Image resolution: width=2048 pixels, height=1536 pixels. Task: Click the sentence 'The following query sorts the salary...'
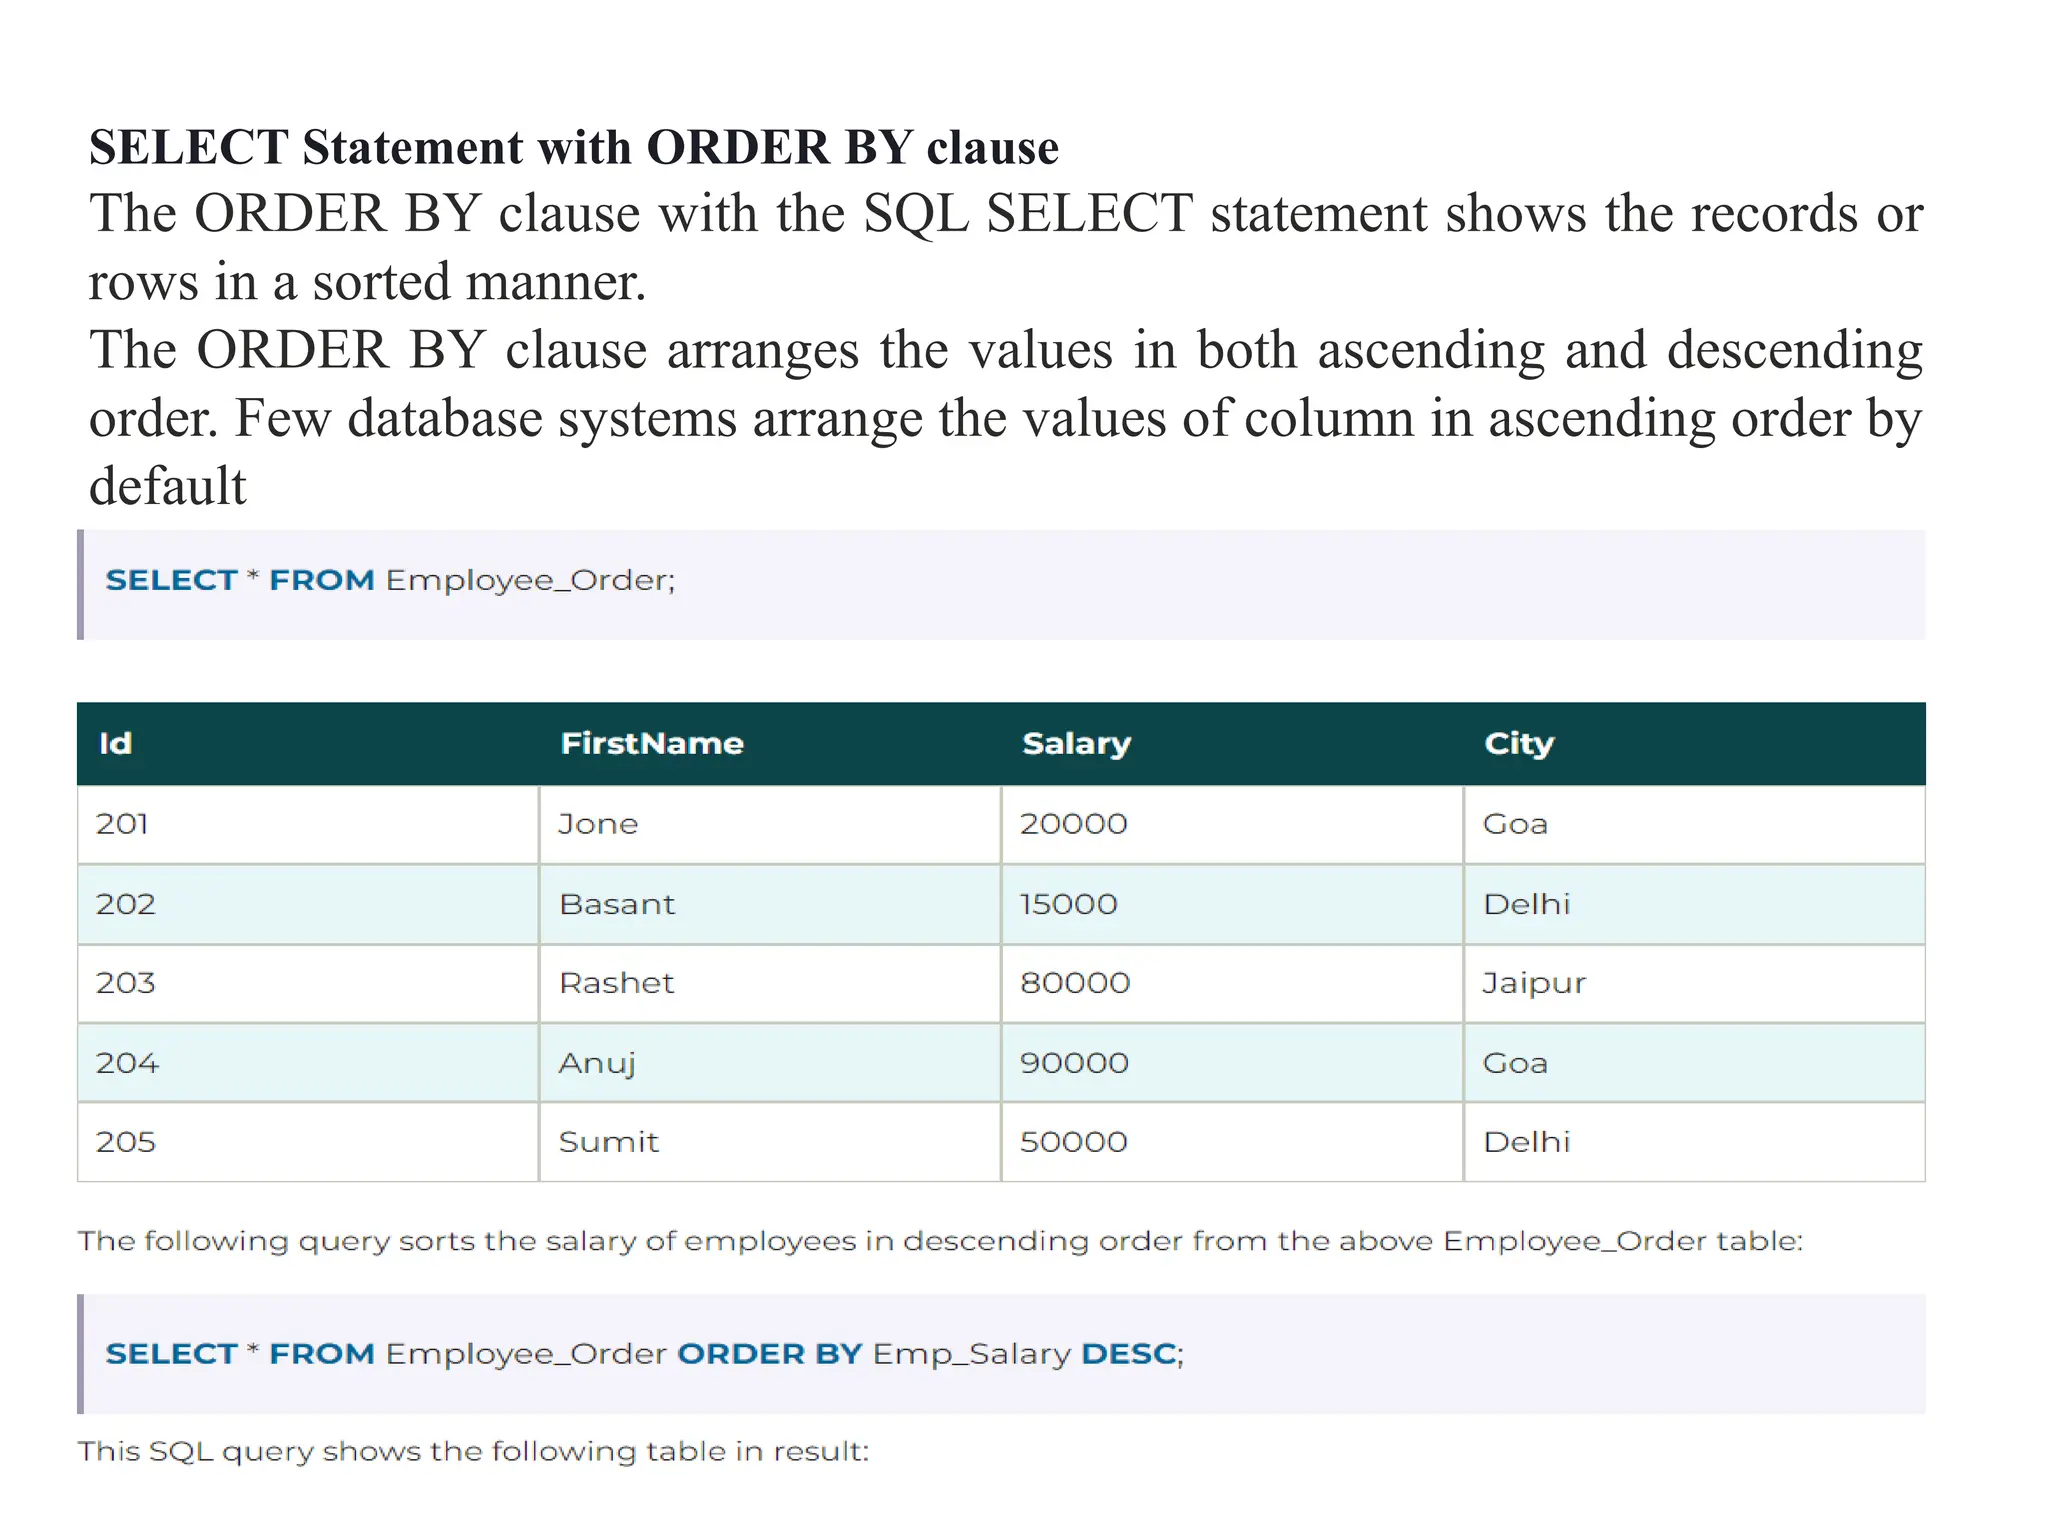click(x=940, y=1241)
